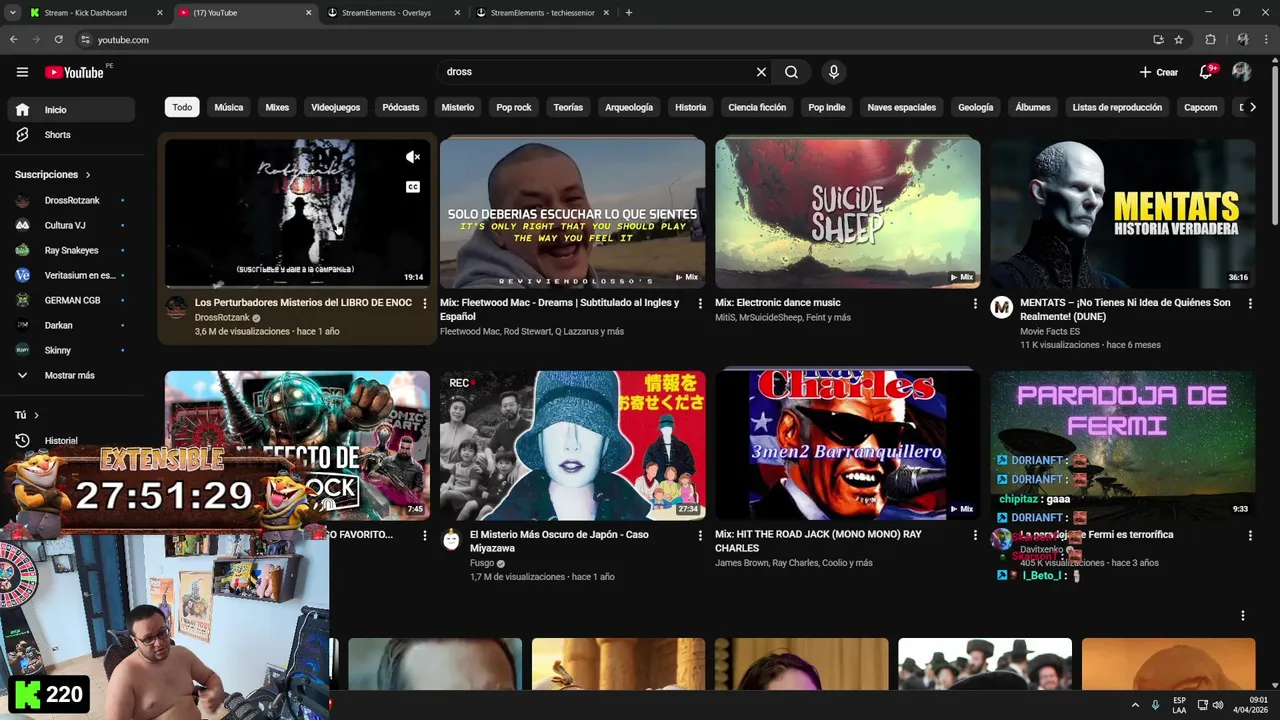Click the address bar youtube.com
This screenshot has height=720, width=1280.
click(x=610, y=40)
